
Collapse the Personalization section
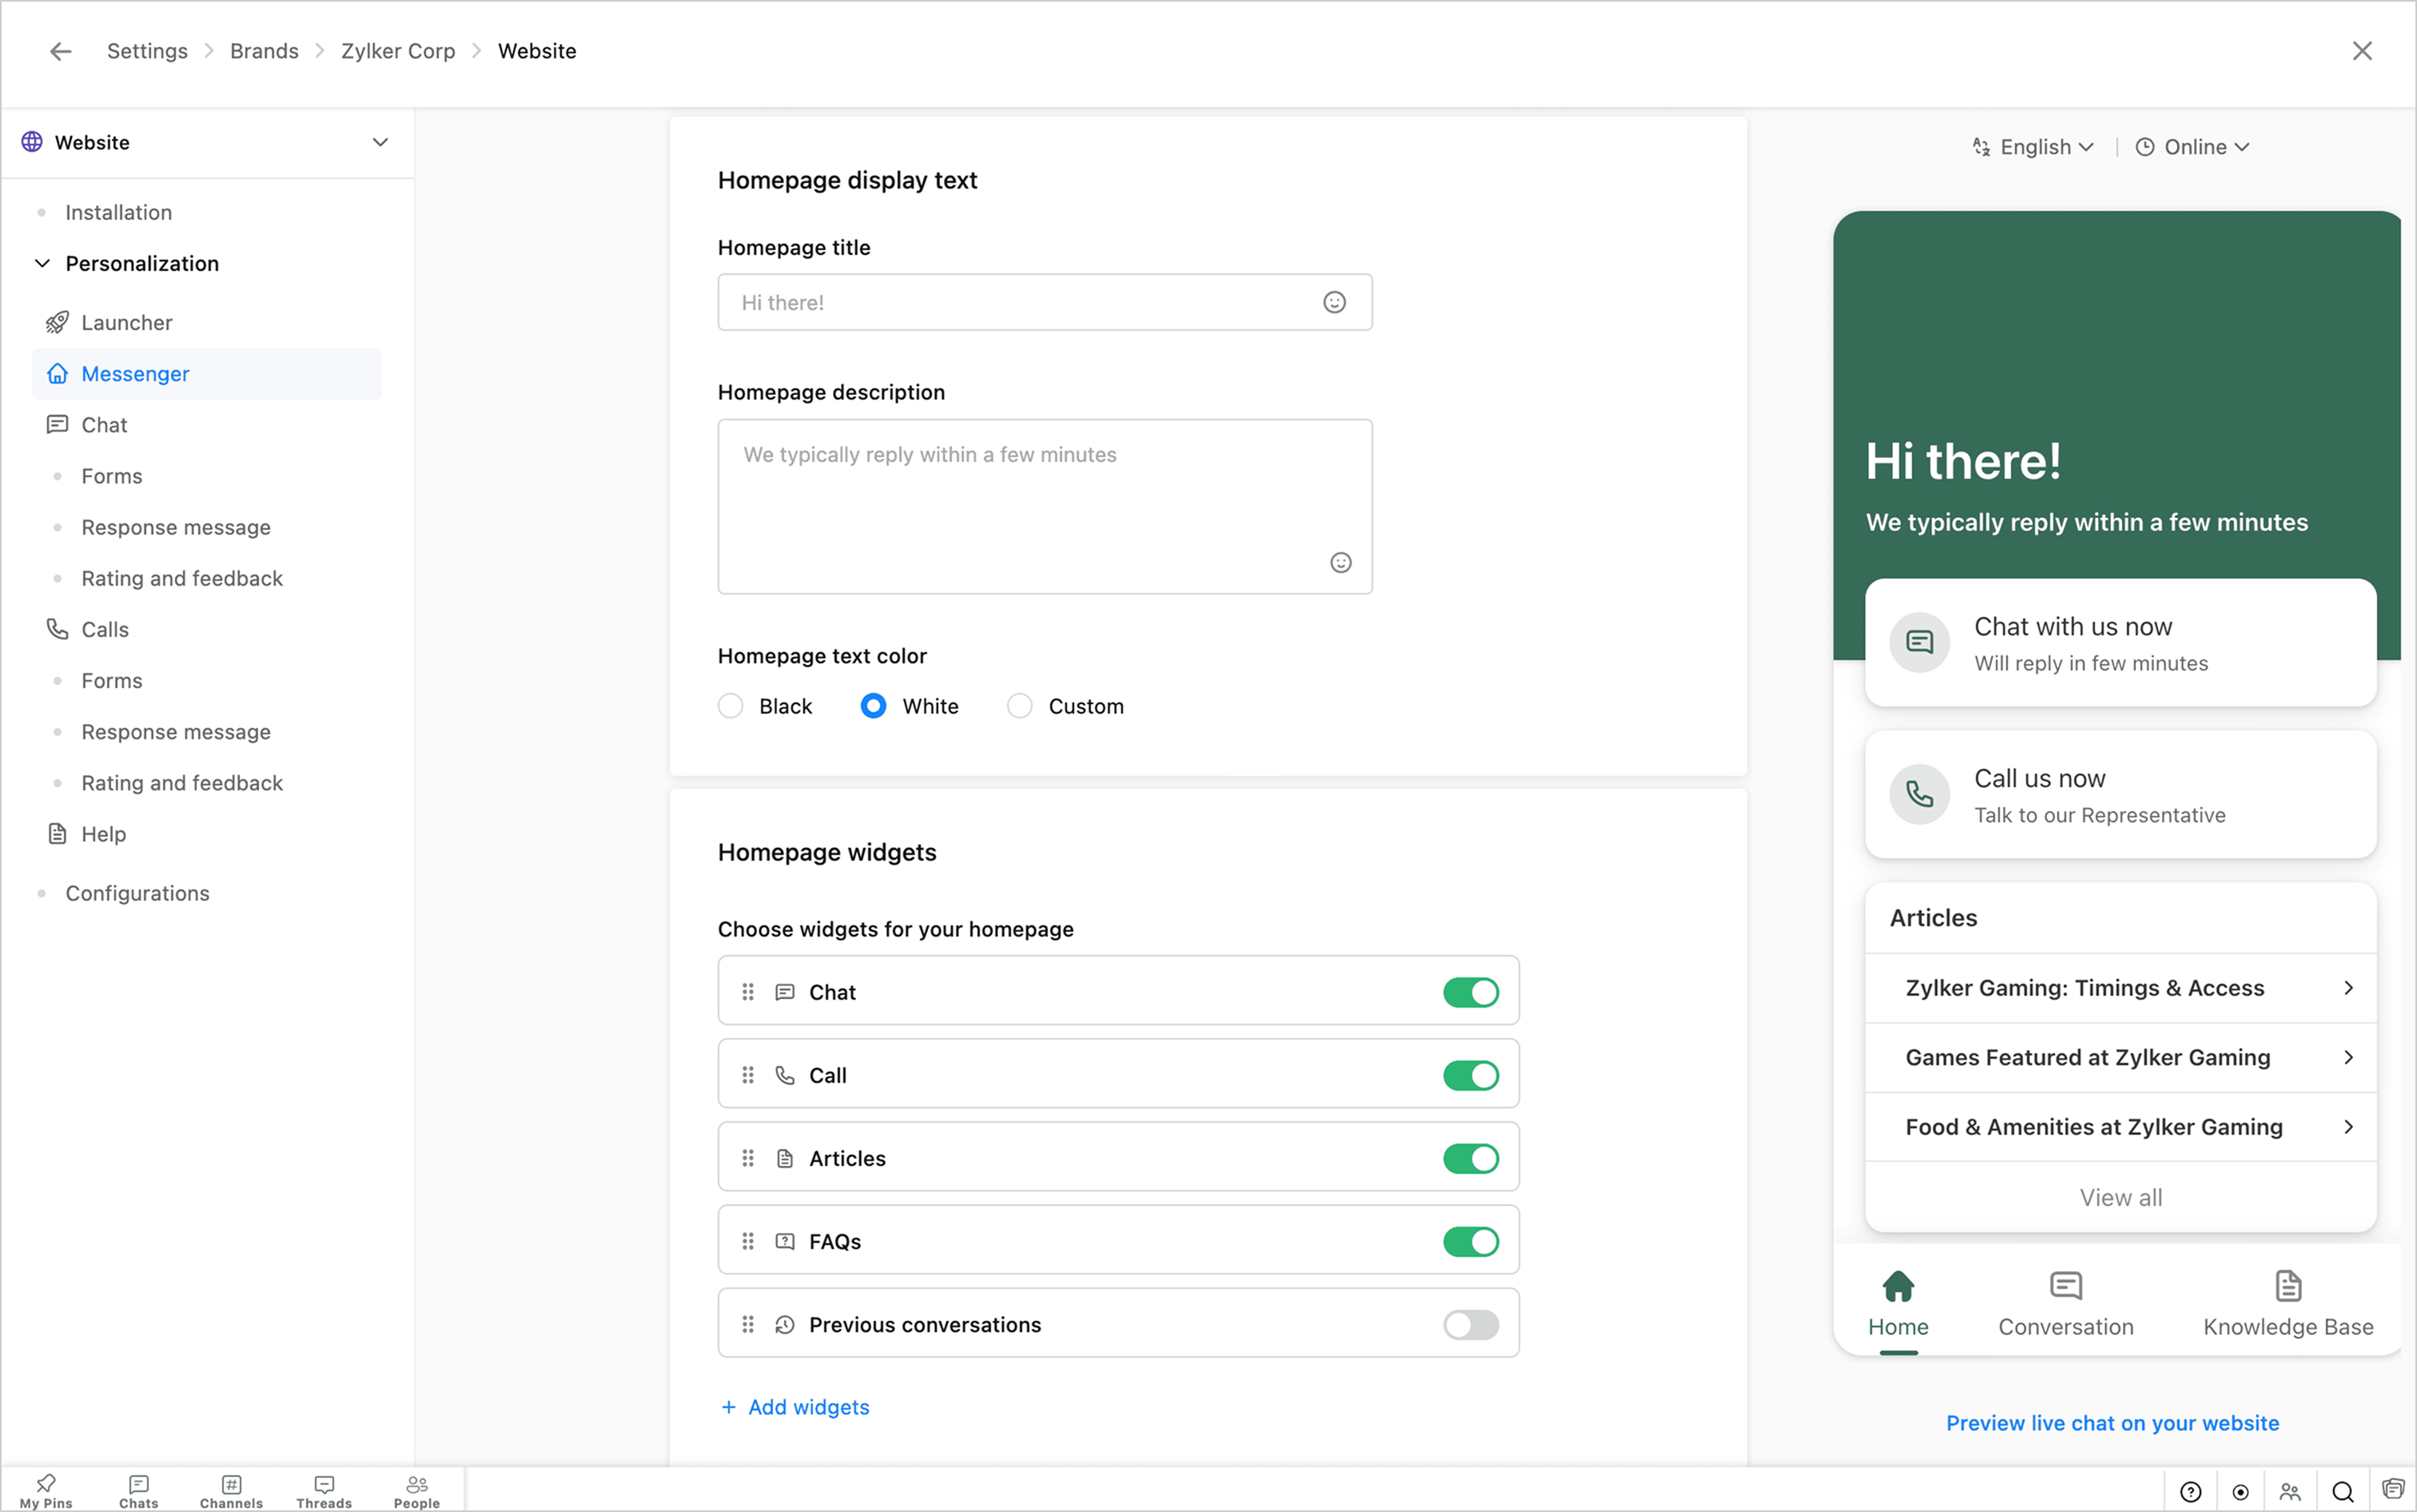point(42,263)
